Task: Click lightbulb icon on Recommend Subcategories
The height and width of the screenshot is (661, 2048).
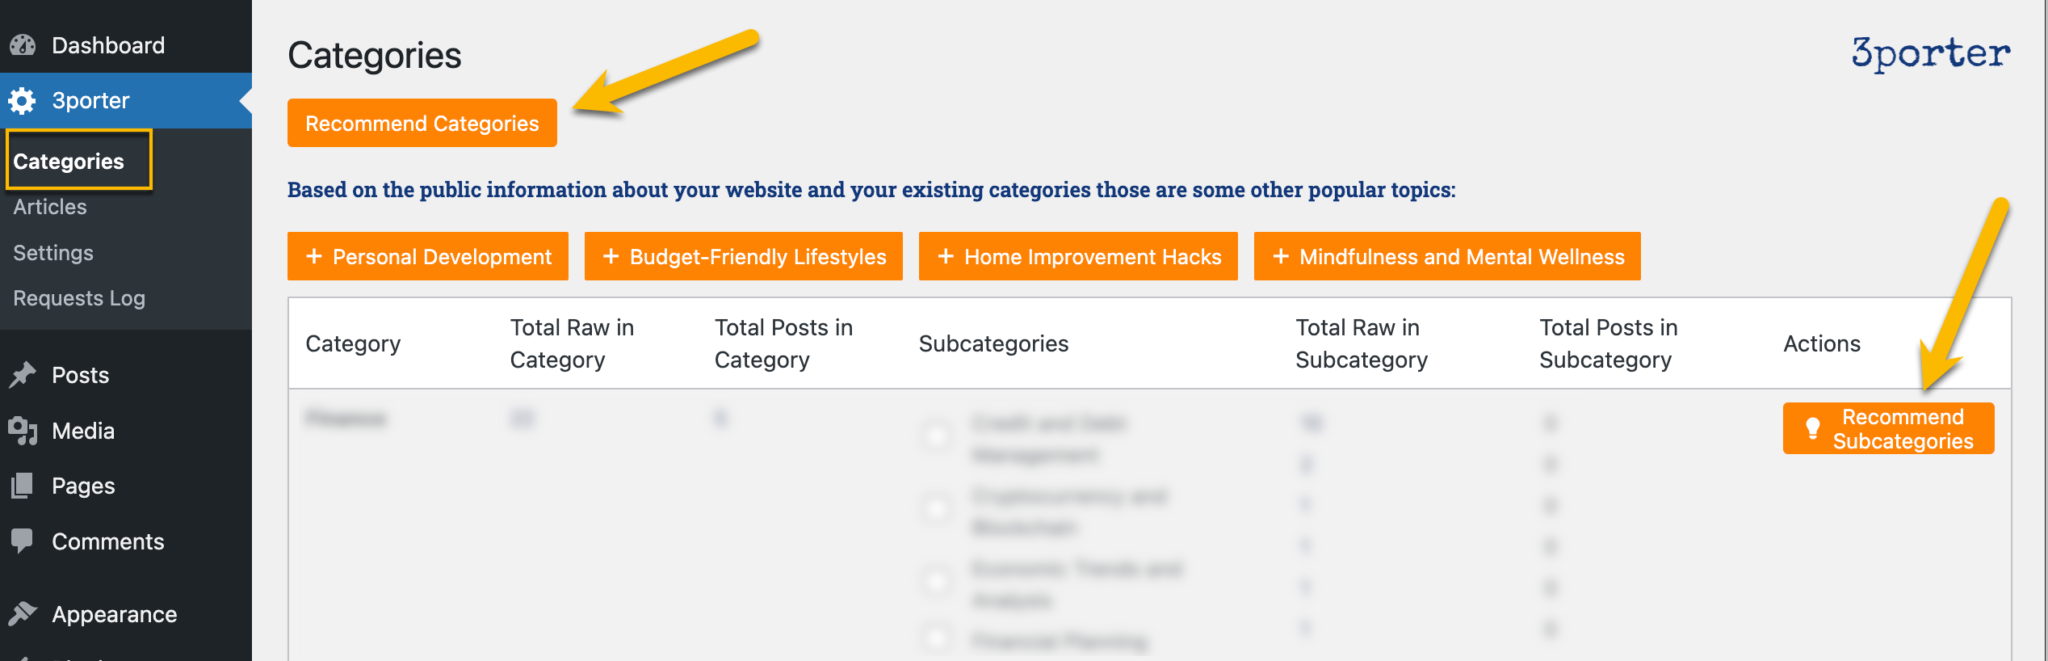Action: (1812, 429)
